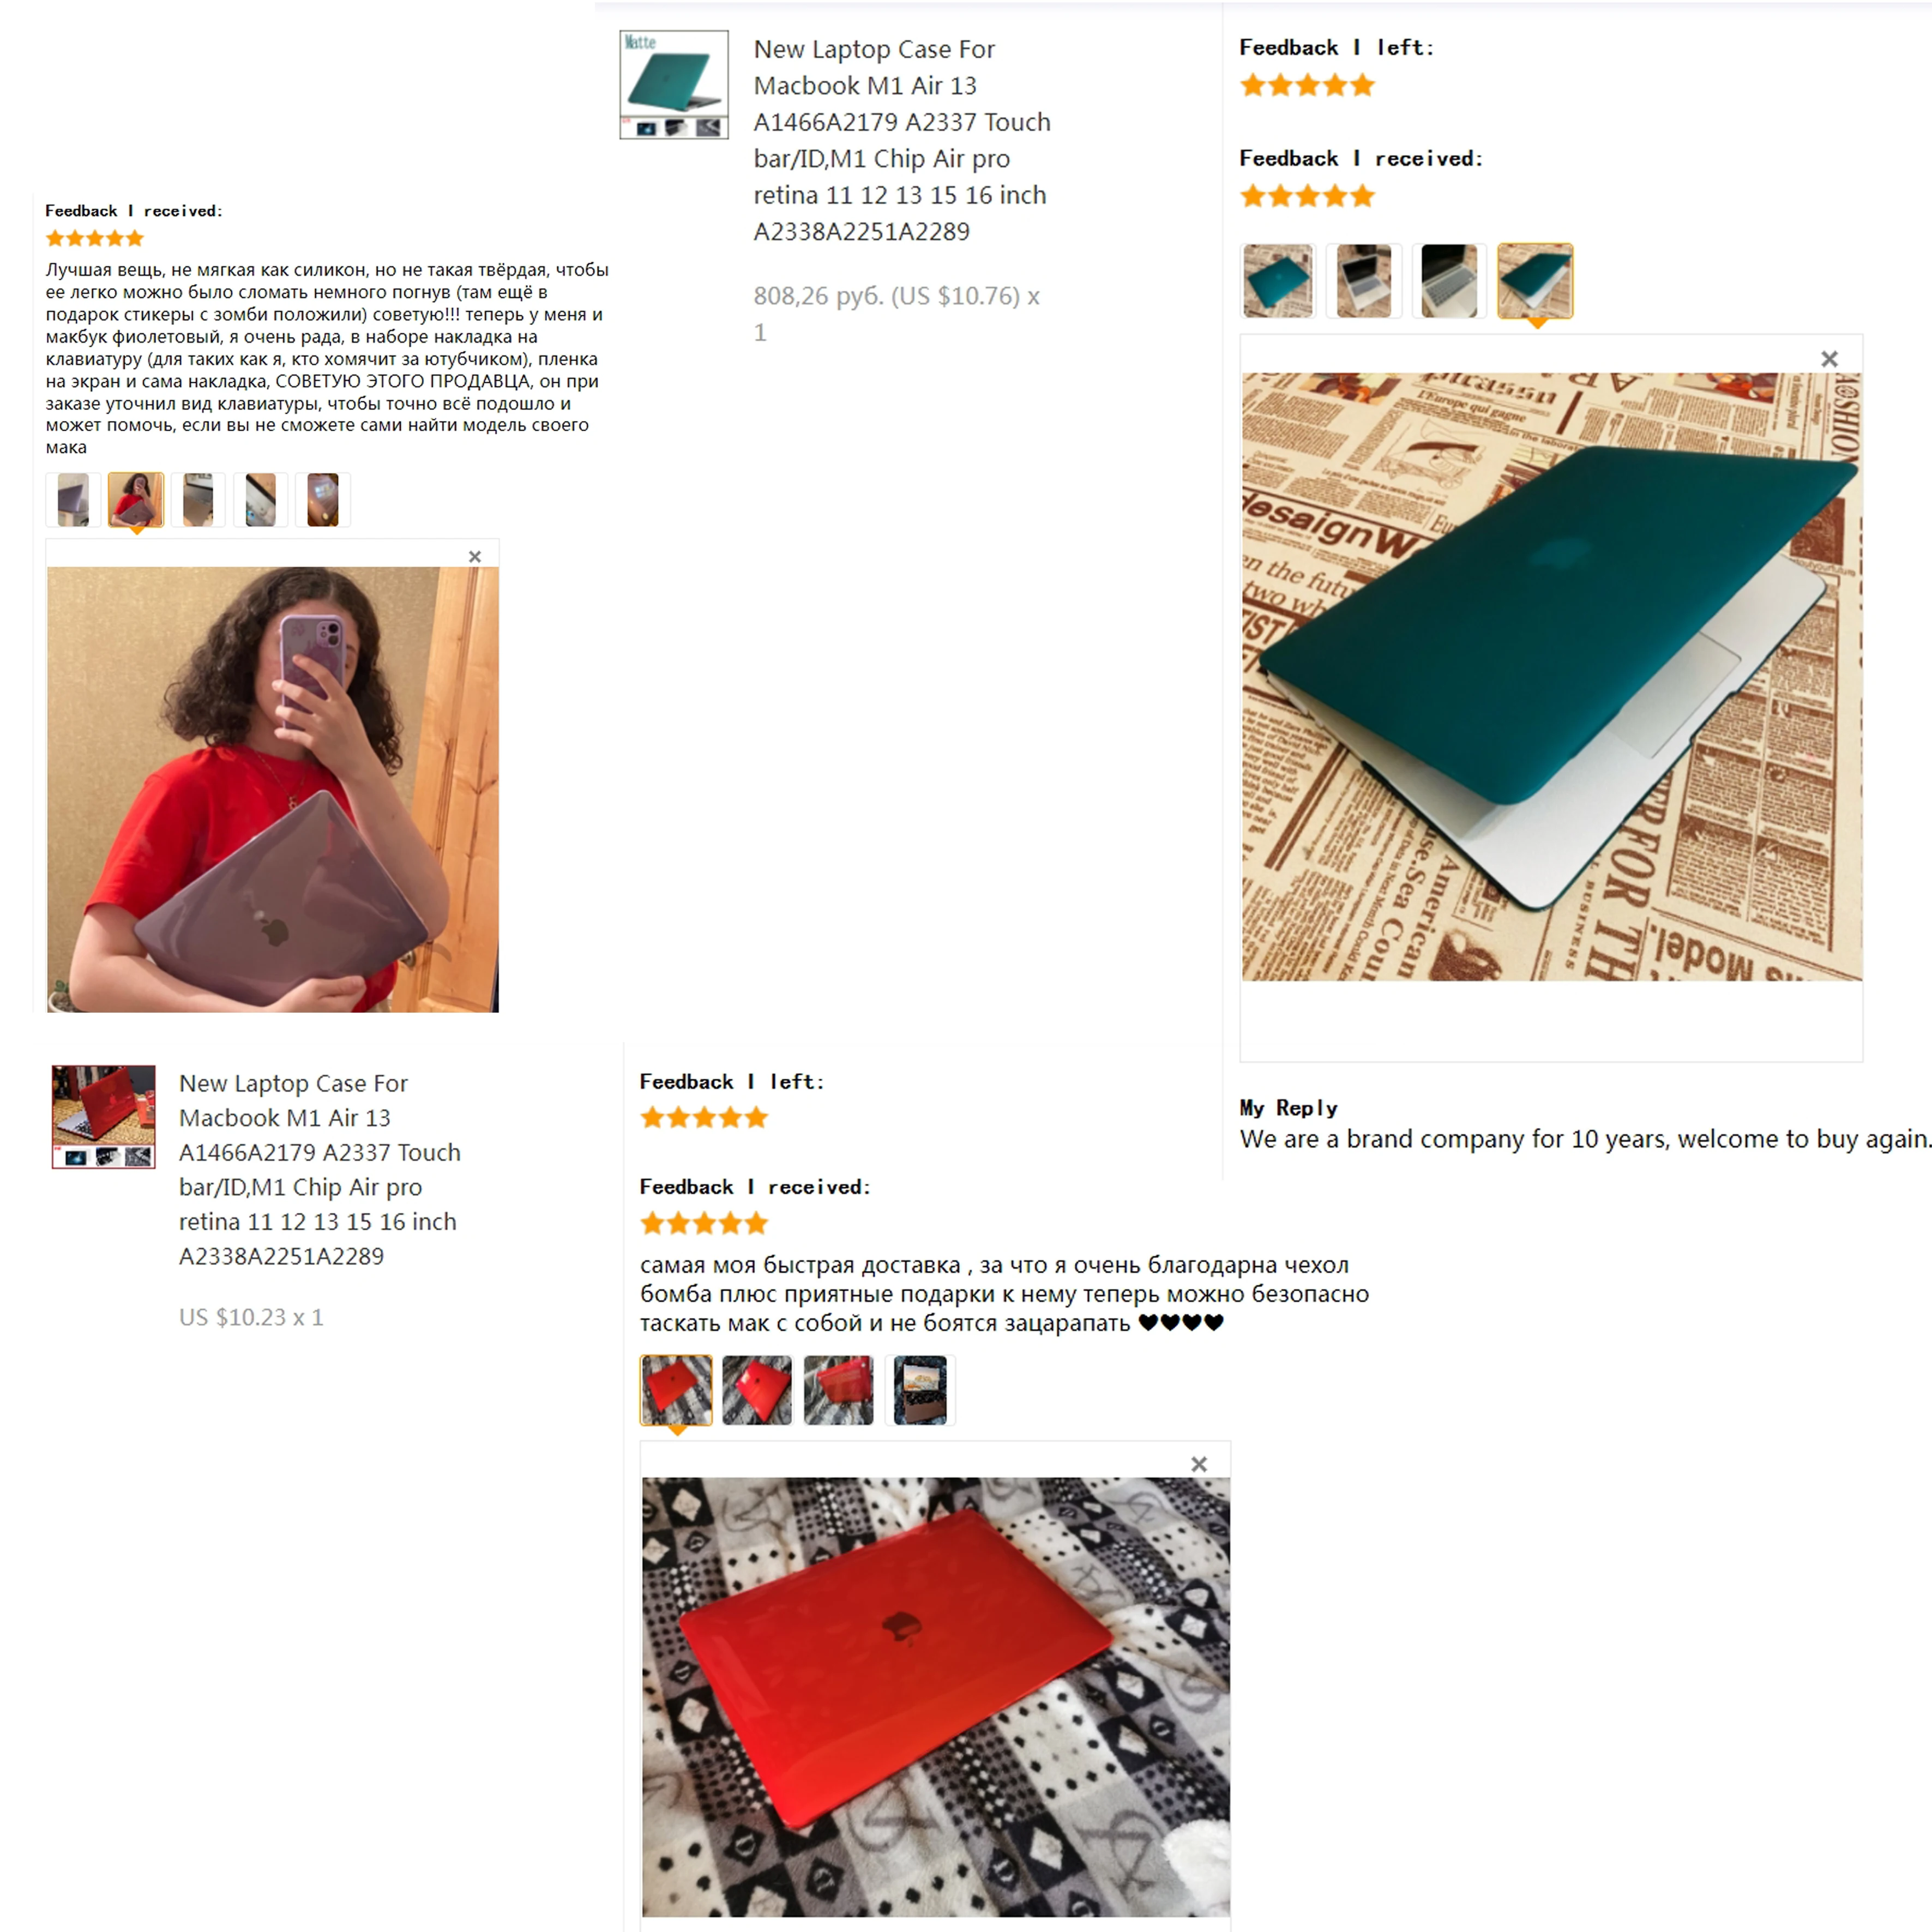Viewport: 1932px width, 1932px height.
Task: Close the purple case photo preview
Action: click(475, 557)
